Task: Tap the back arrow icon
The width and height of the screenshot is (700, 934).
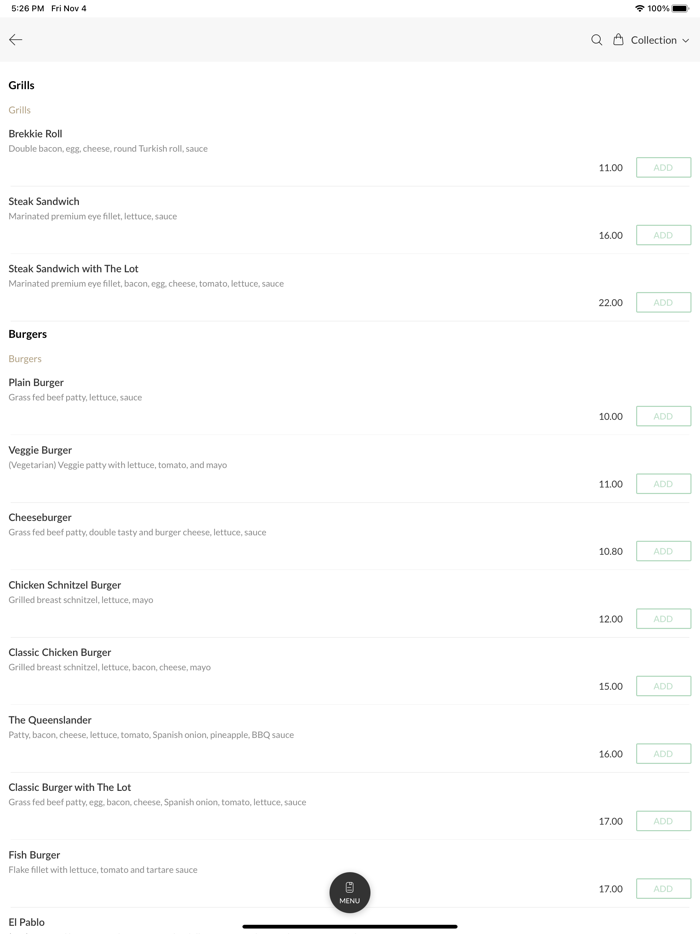Action: [x=16, y=40]
